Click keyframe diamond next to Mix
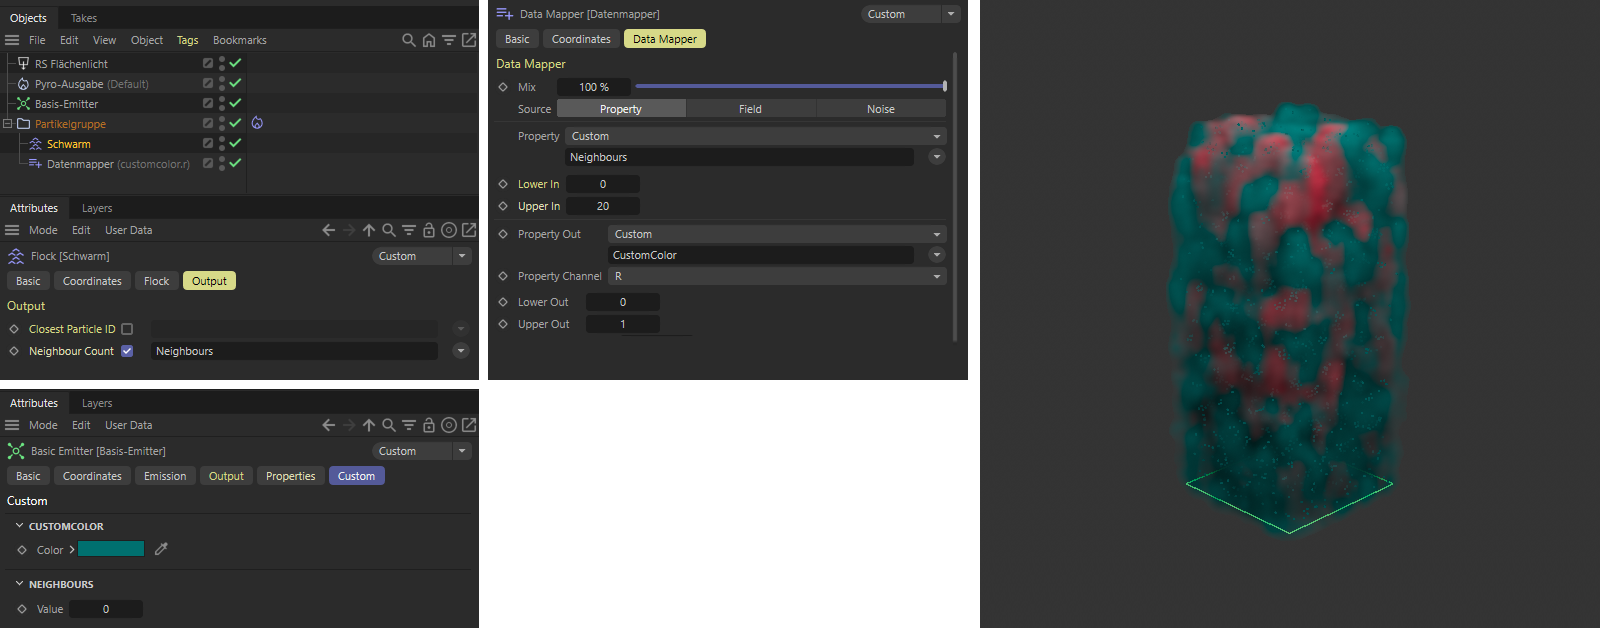The image size is (1600, 628). pos(503,87)
